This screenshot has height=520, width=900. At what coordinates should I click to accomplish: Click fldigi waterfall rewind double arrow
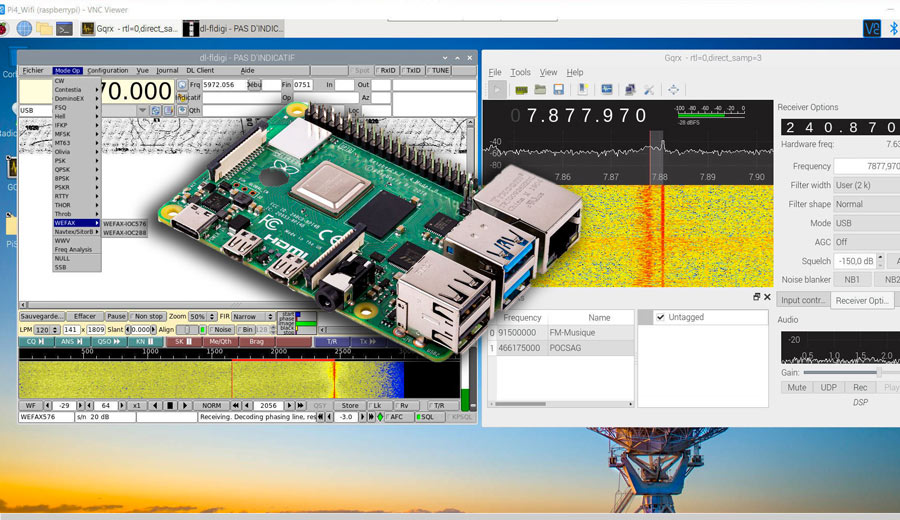235,405
